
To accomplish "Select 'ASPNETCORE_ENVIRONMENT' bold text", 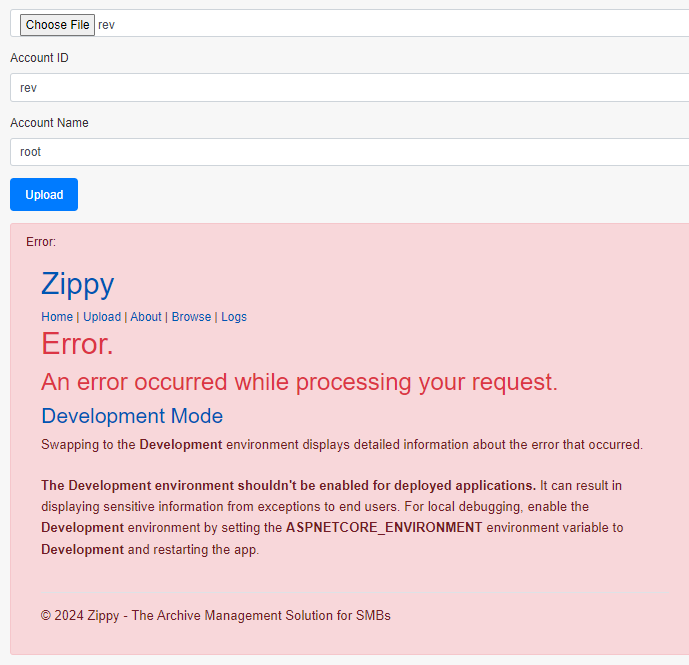I will point(384,527).
